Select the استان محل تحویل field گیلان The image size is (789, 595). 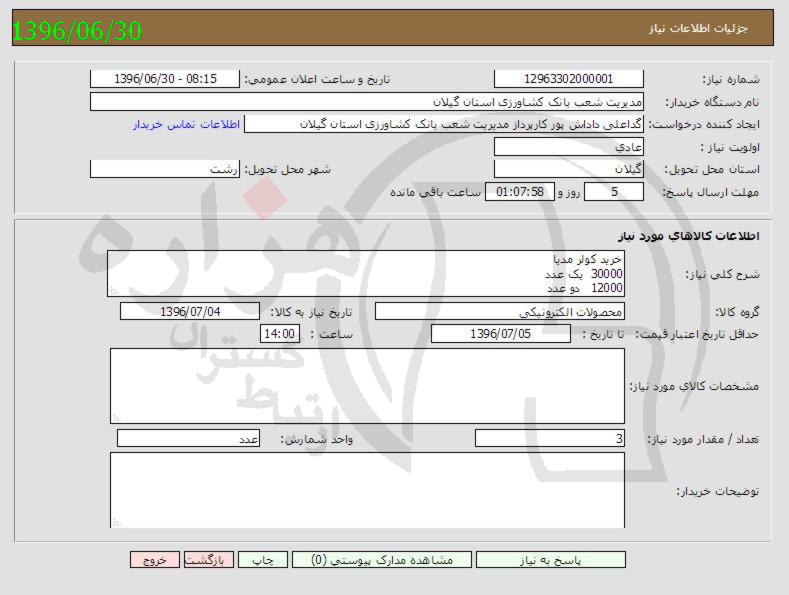click(568, 169)
